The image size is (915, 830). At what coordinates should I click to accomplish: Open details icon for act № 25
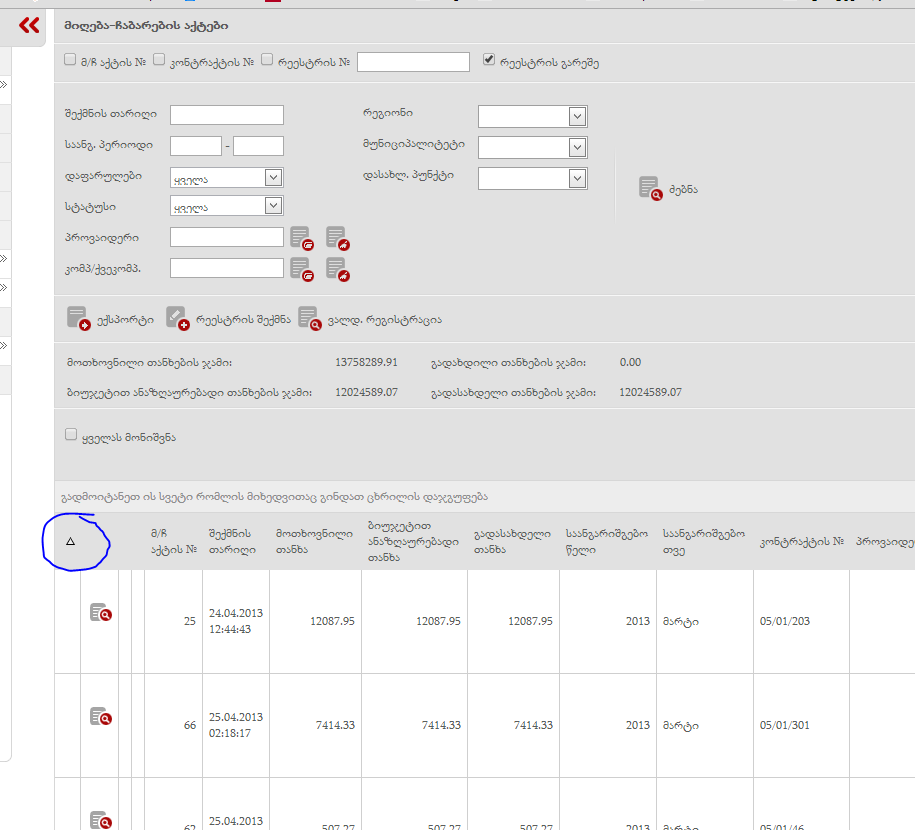coord(100,613)
